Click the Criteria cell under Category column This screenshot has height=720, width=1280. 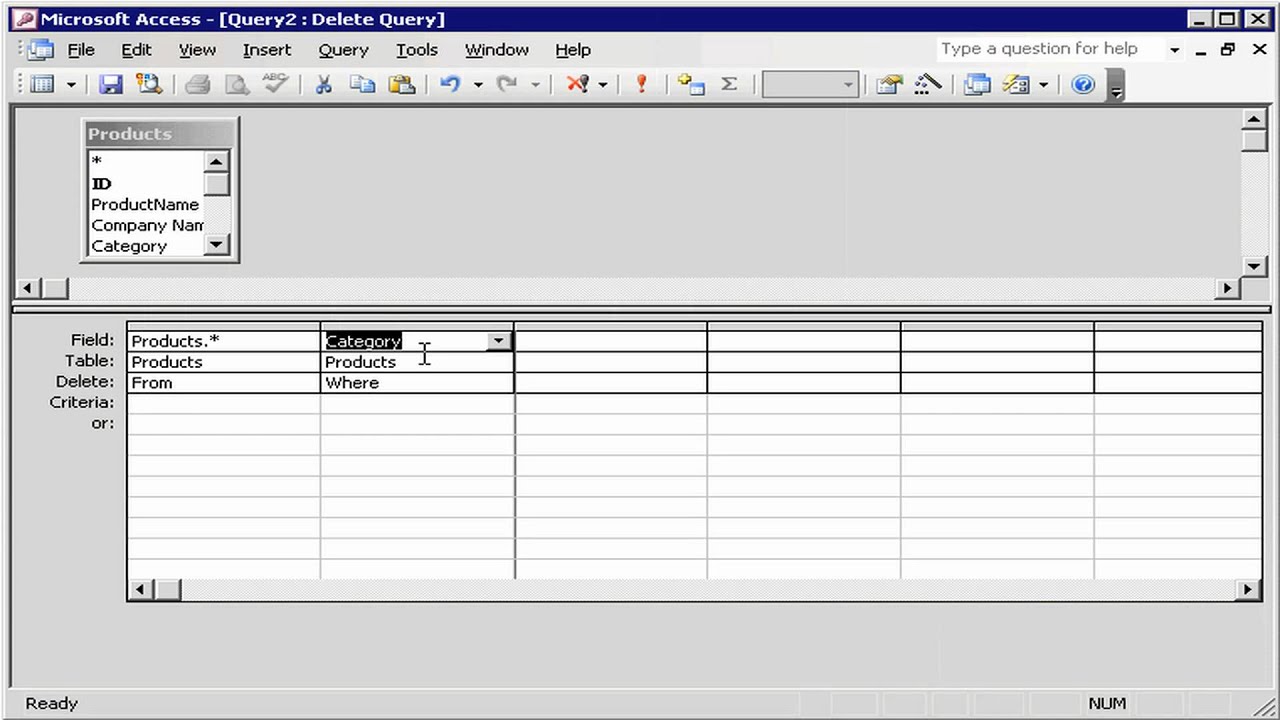(x=417, y=403)
